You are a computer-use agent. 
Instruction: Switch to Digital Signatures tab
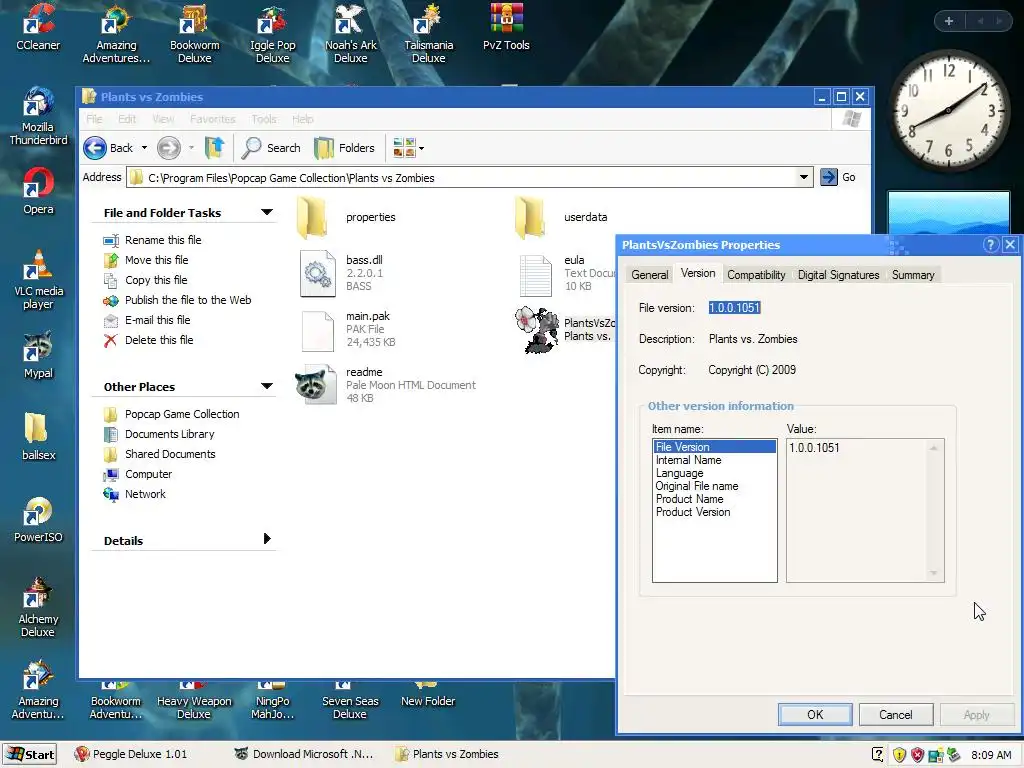coord(839,275)
